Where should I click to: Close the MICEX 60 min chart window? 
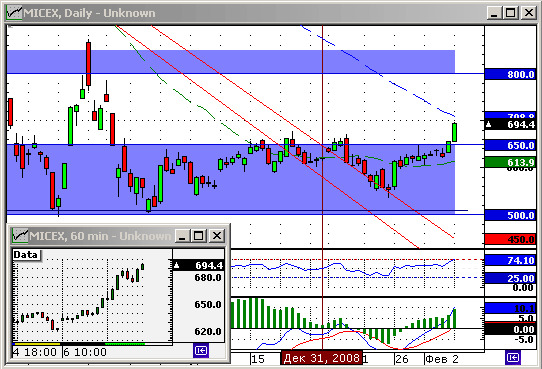217,236
